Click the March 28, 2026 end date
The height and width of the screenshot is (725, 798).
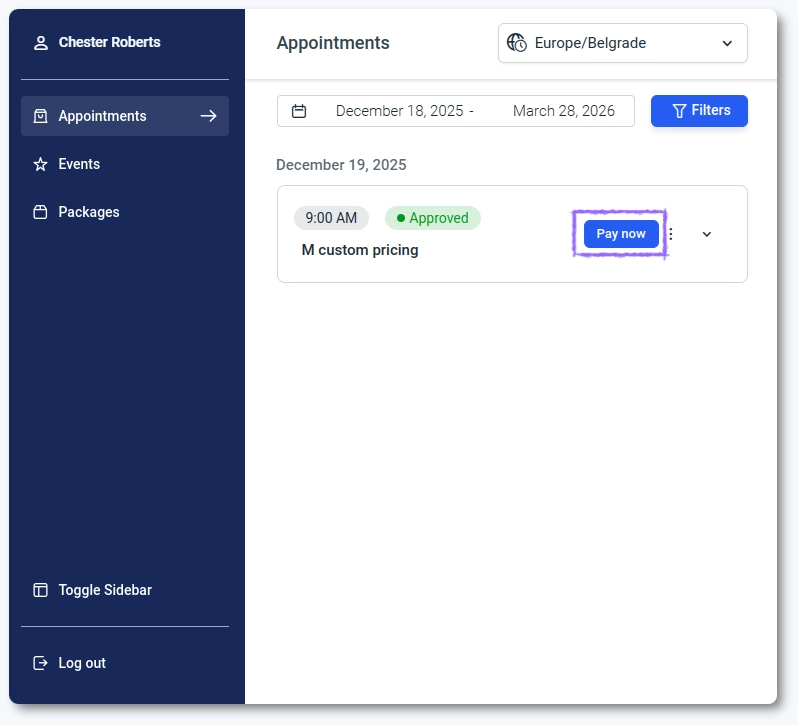563,111
